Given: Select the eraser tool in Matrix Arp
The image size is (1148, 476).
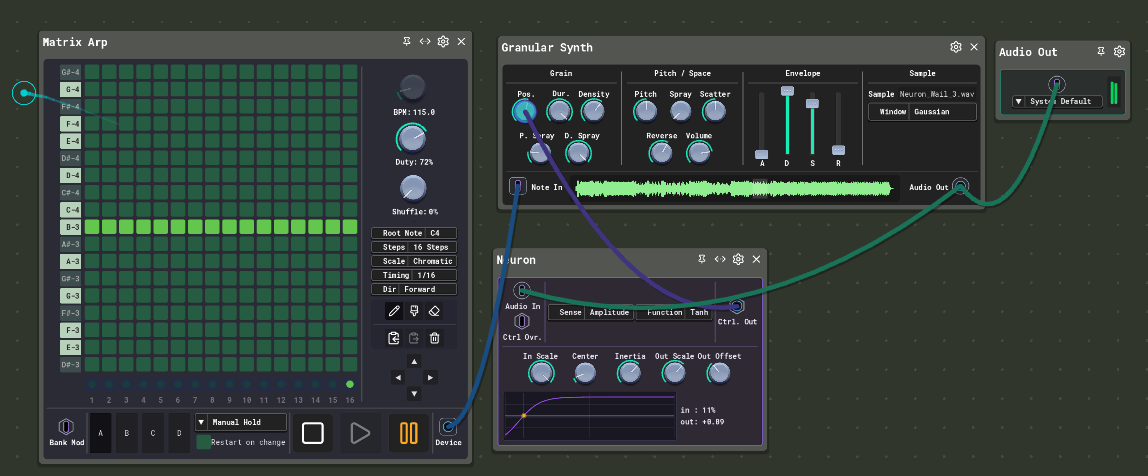Looking at the screenshot, I should [434, 311].
